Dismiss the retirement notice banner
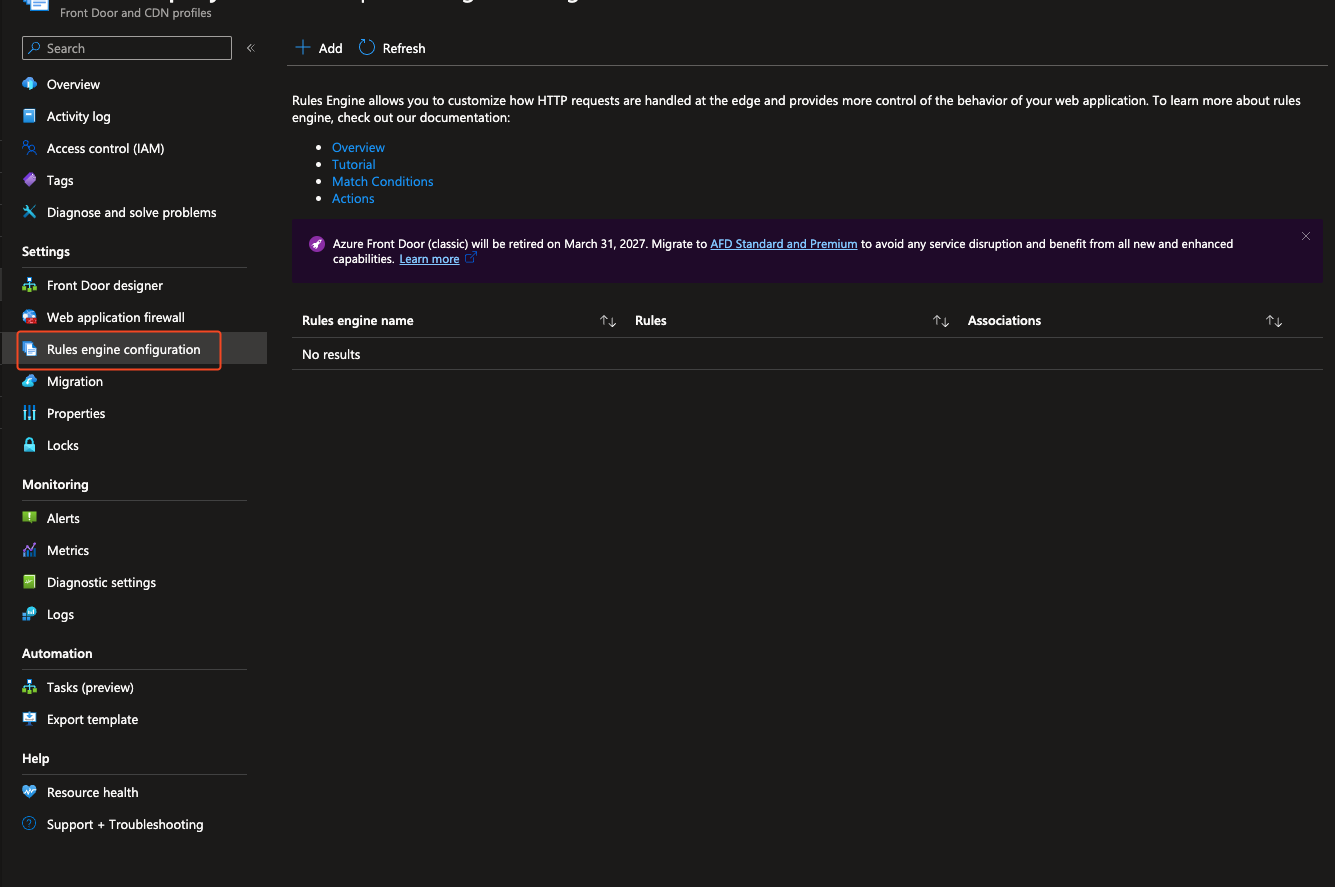1335x887 pixels. (x=1306, y=236)
